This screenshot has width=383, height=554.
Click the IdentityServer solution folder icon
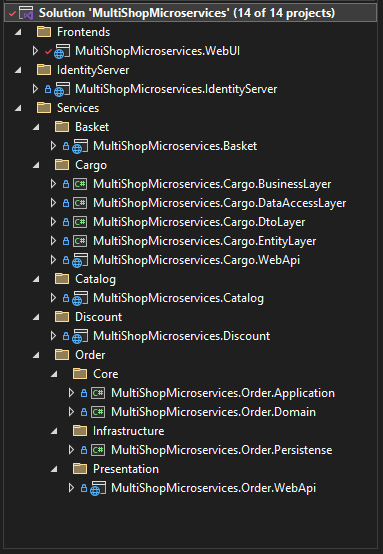[44, 70]
